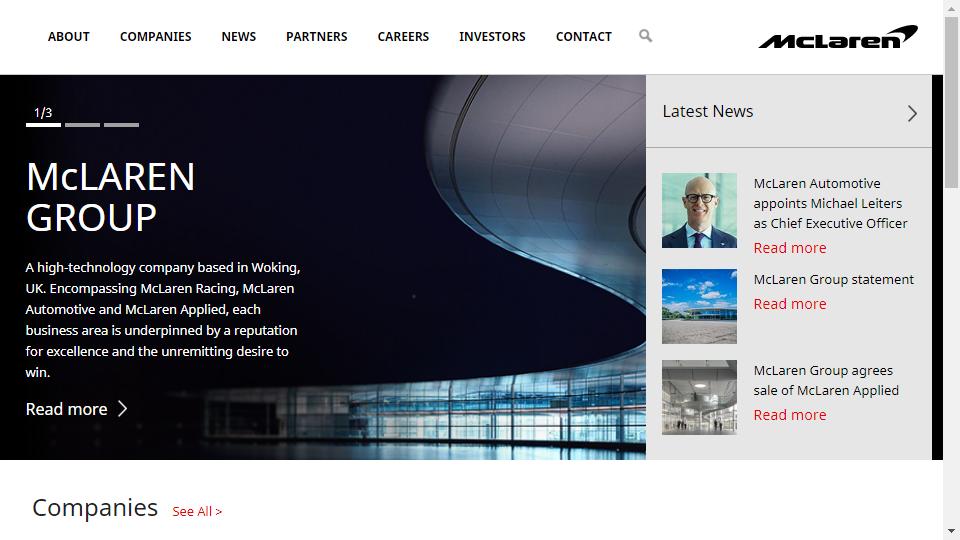Open the Investors menu item
Screen dimensions: 960x540
(492, 37)
